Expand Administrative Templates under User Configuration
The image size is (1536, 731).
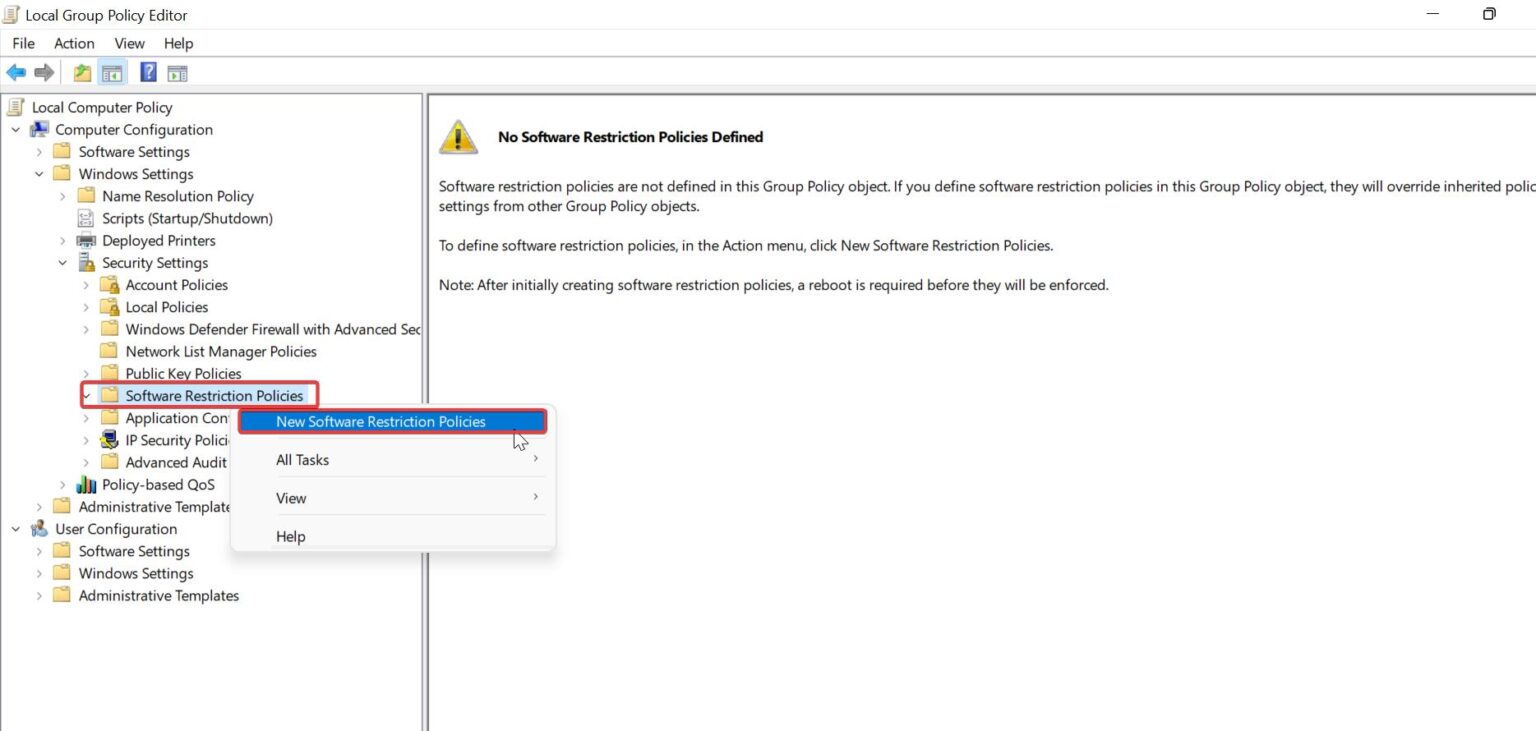(x=38, y=595)
